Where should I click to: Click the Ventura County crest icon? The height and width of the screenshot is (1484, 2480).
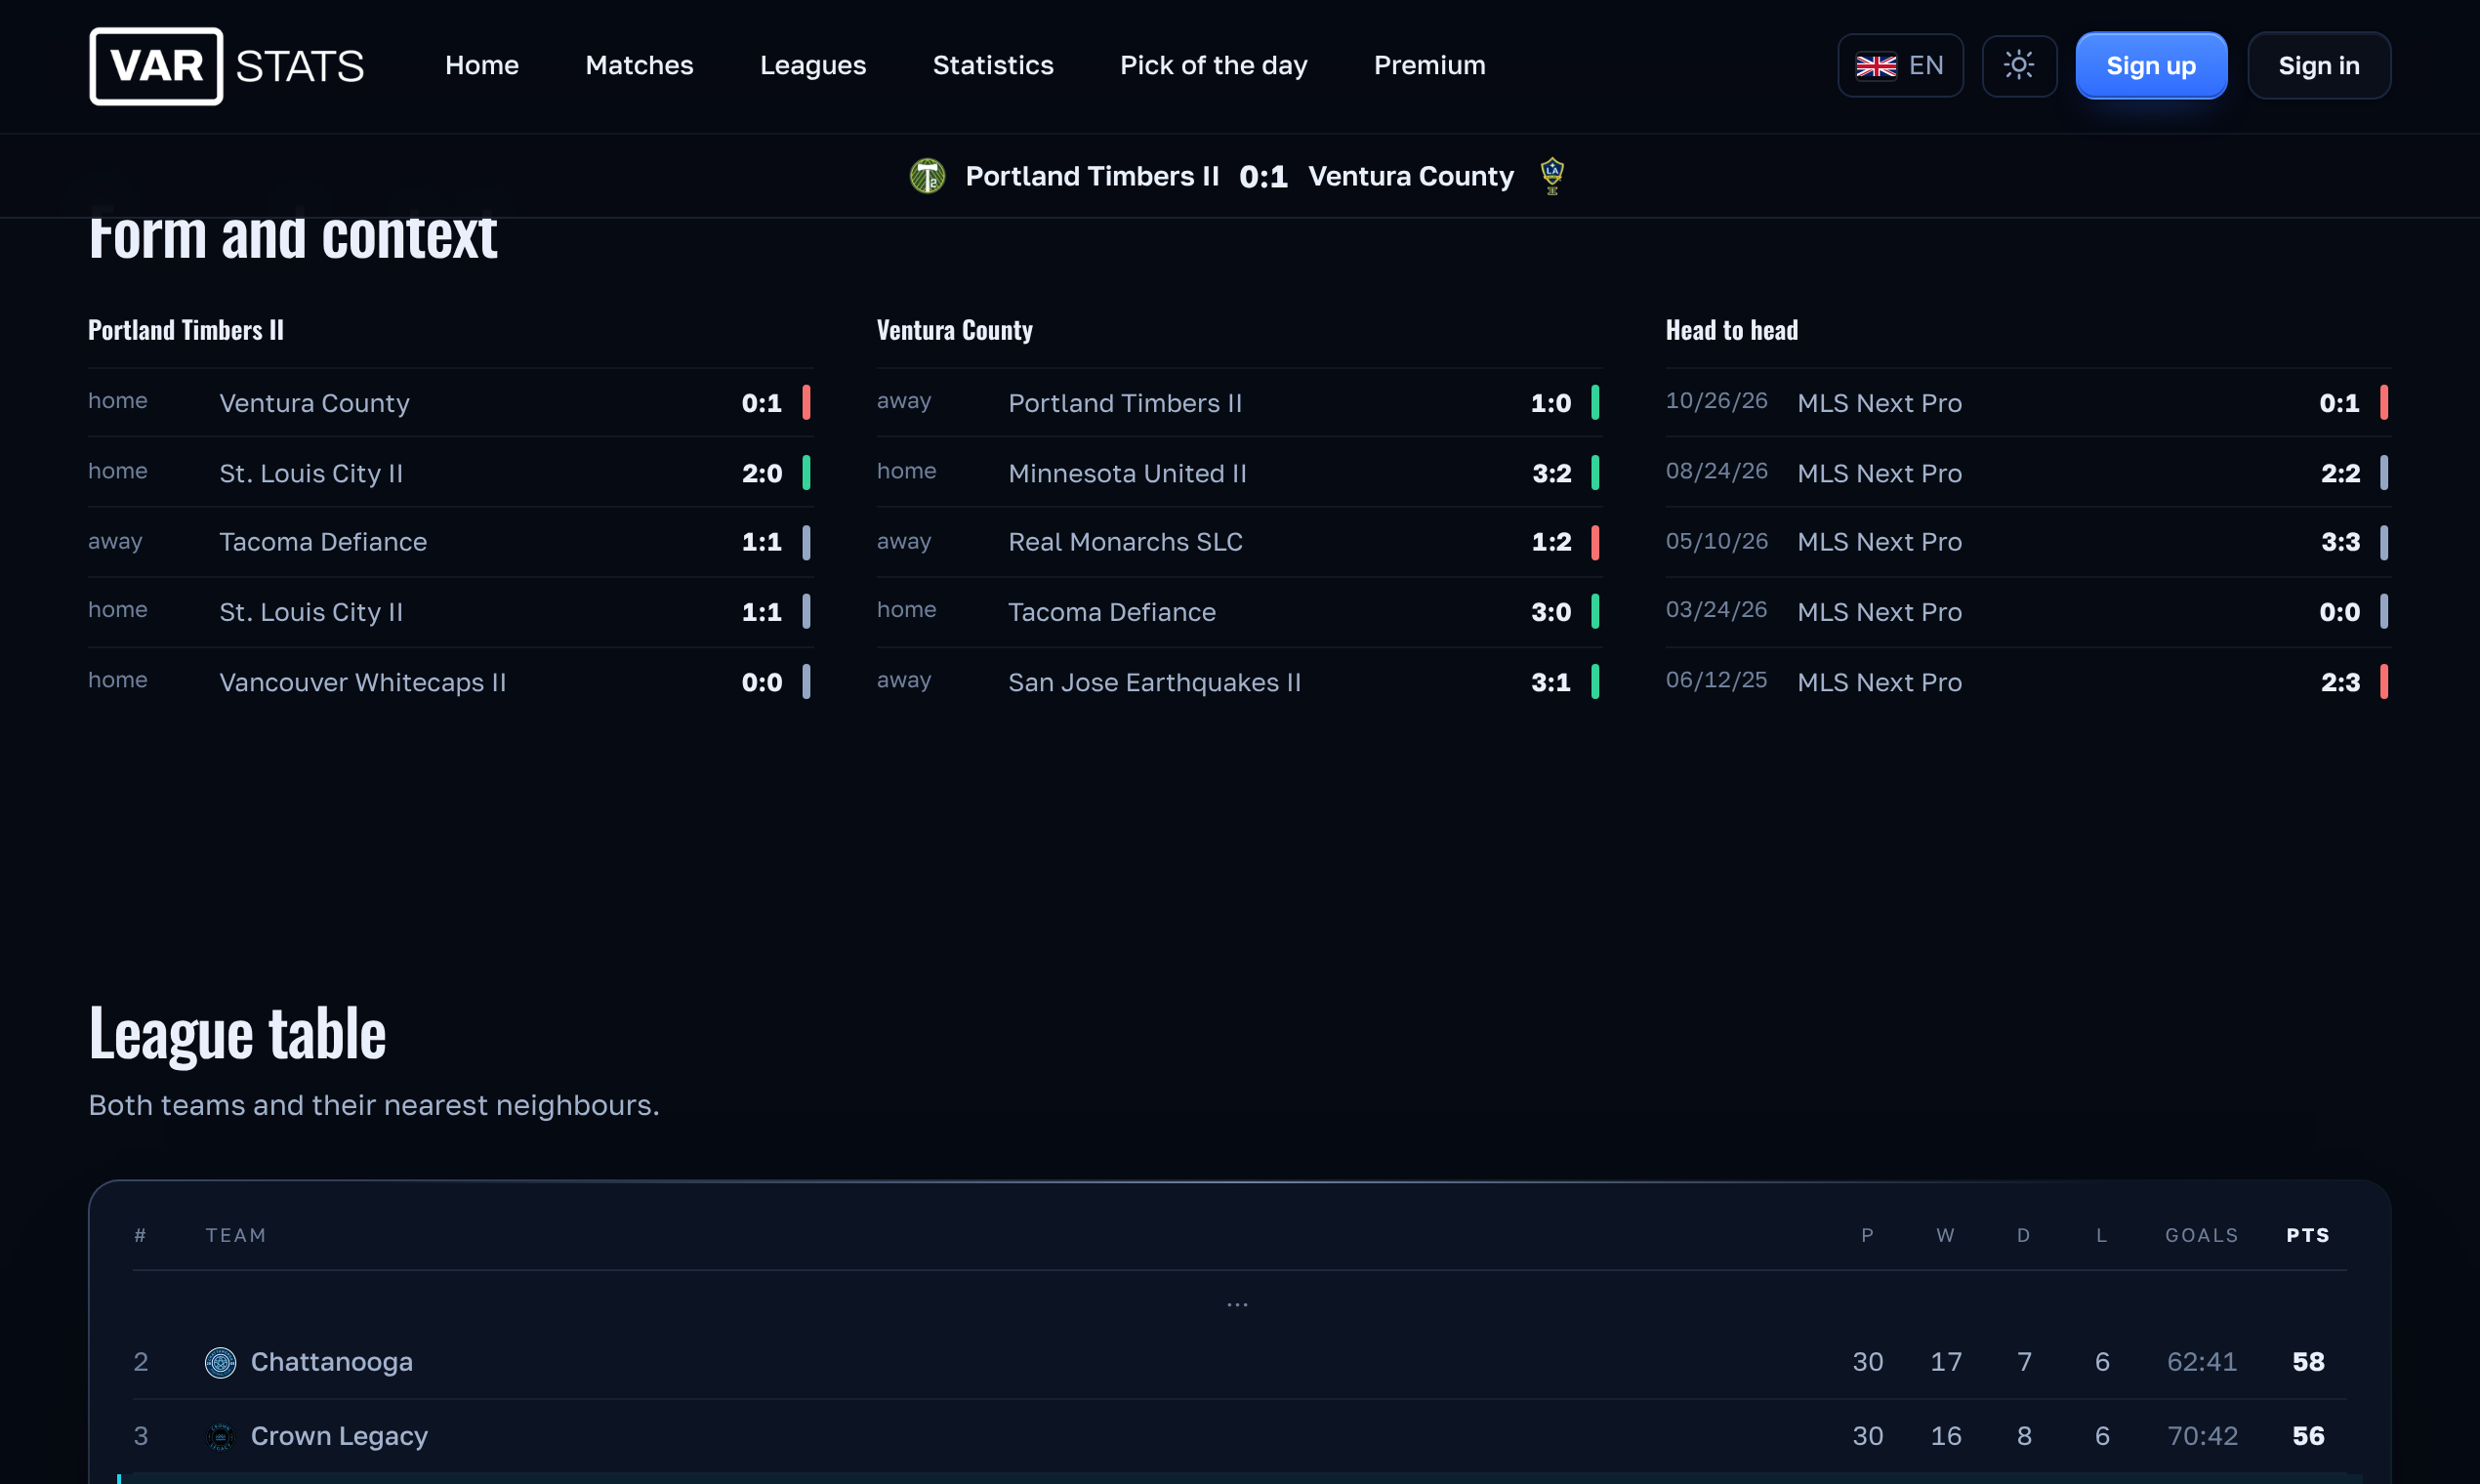pyautogui.click(x=1552, y=176)
